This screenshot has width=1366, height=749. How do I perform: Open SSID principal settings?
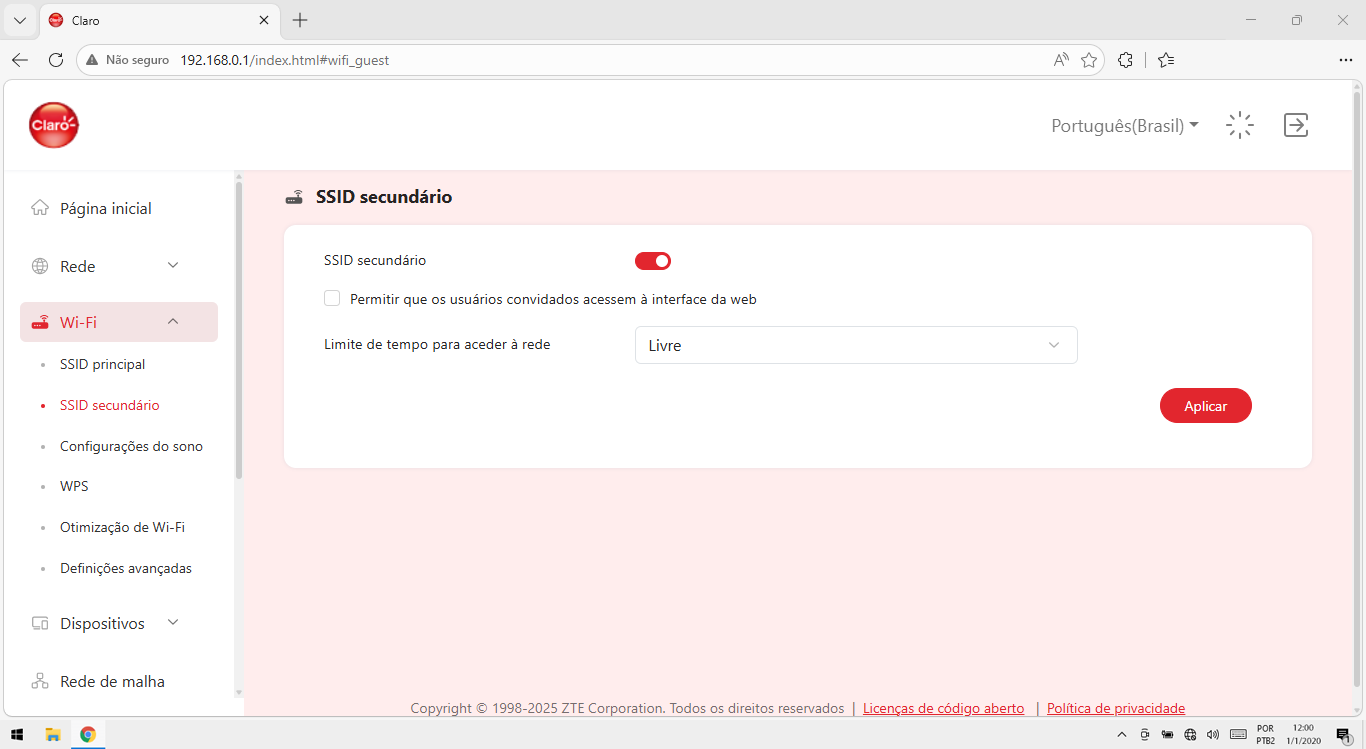click(x=102, y=364)
